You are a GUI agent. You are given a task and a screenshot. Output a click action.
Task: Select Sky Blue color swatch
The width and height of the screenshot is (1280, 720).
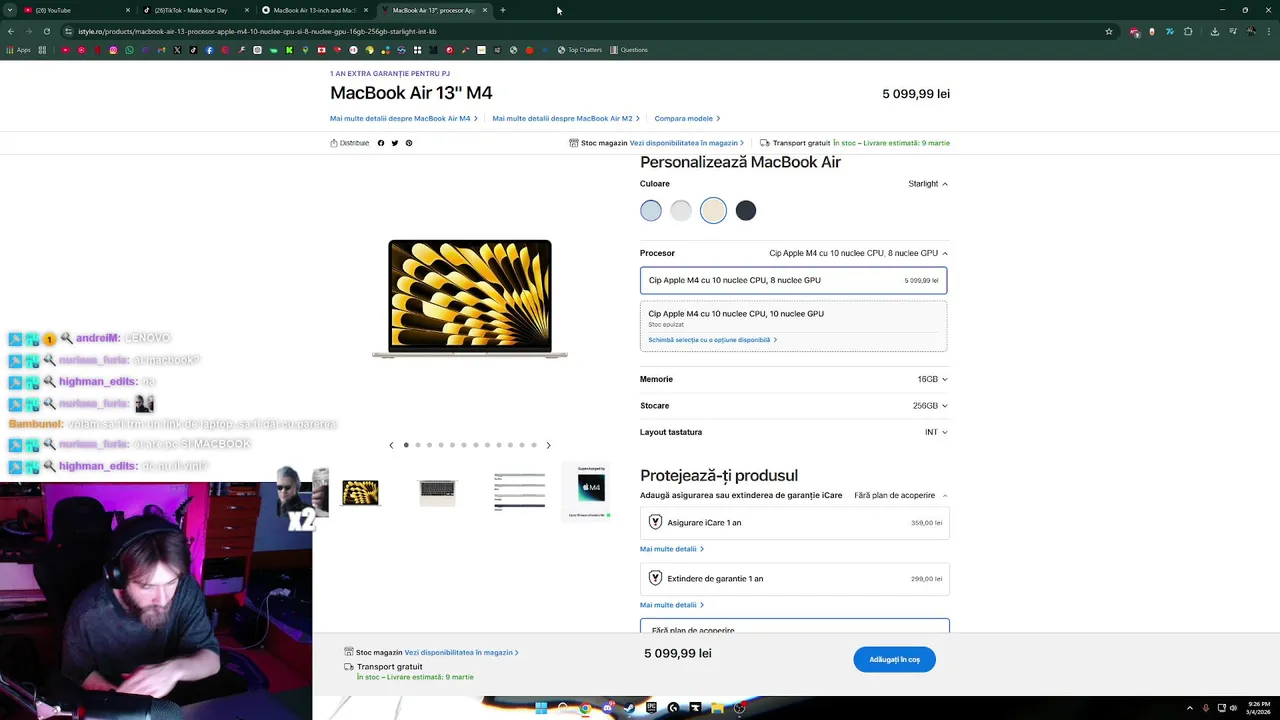(x=651, y=210)
